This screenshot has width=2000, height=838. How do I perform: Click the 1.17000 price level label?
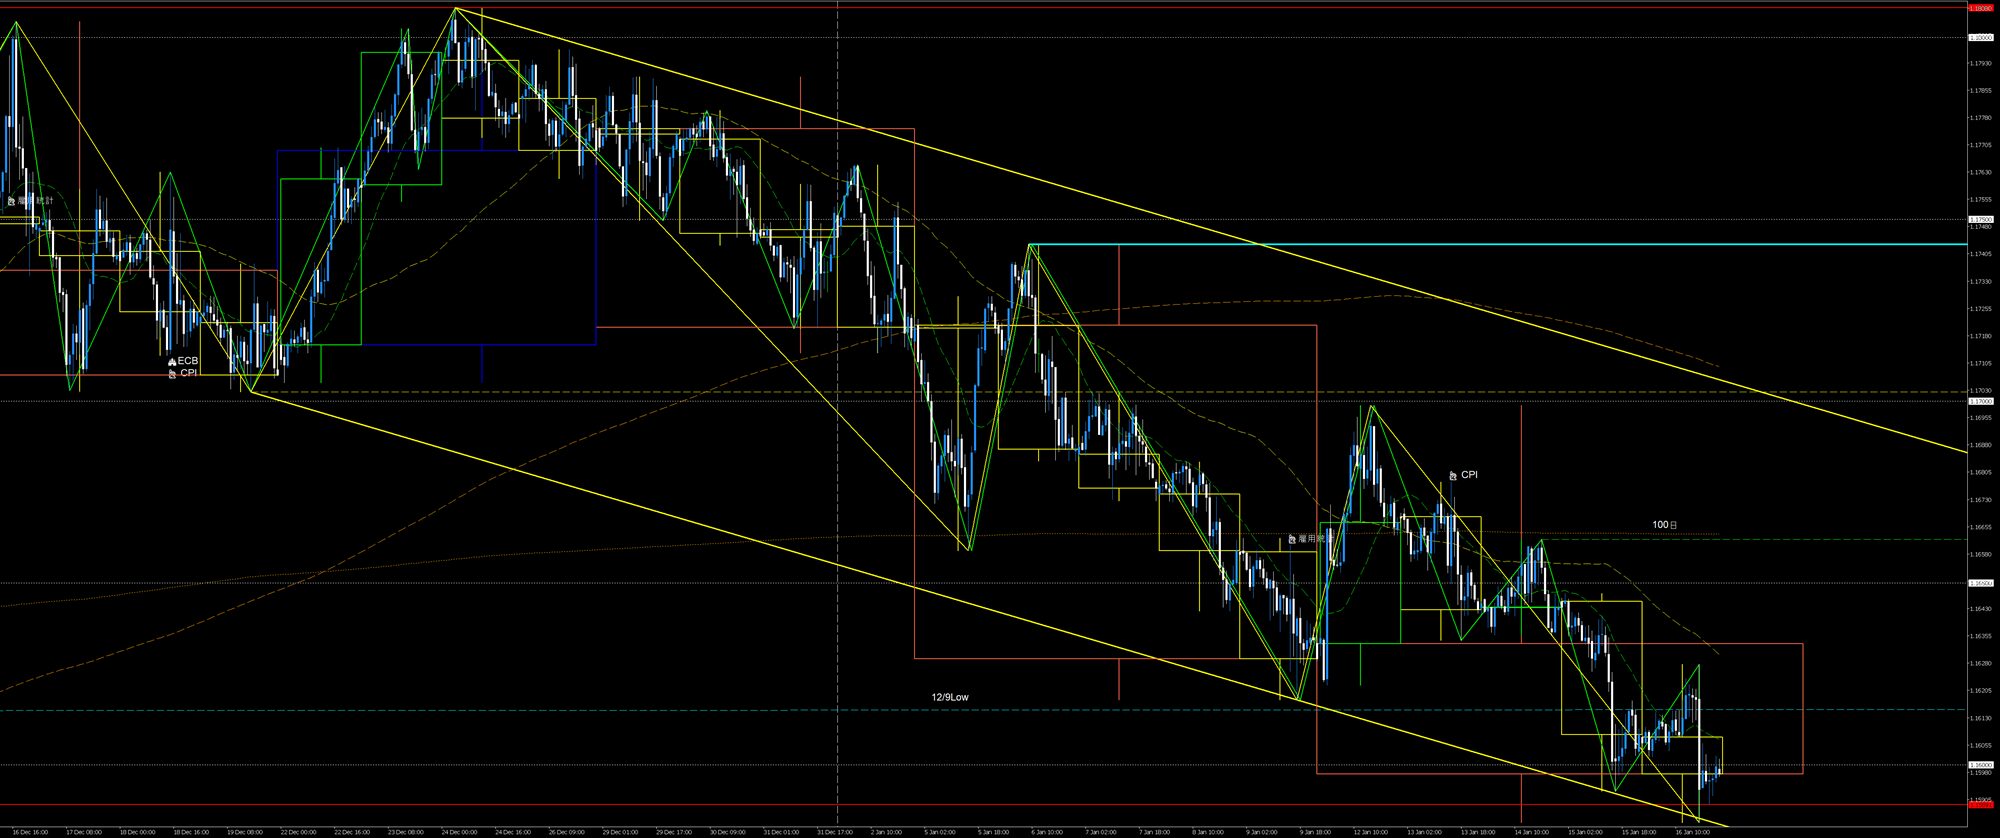point(1979,401)
